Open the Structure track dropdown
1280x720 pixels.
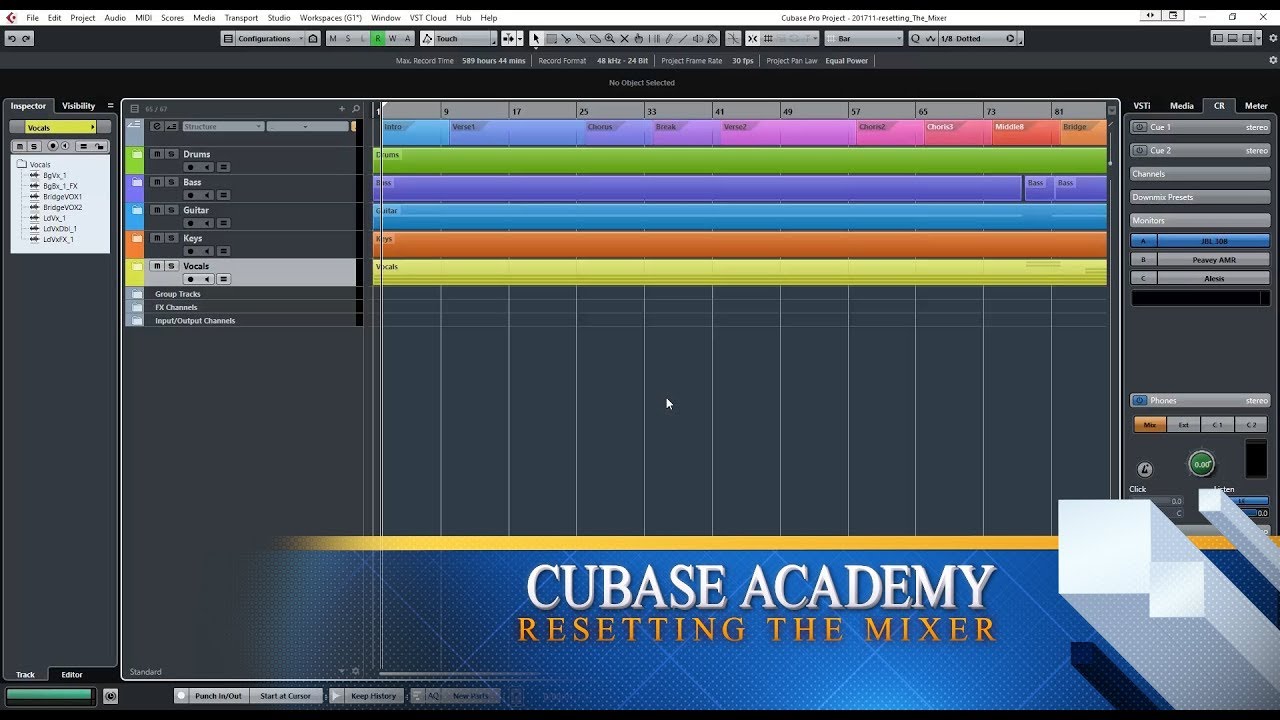tap(222, 126)
